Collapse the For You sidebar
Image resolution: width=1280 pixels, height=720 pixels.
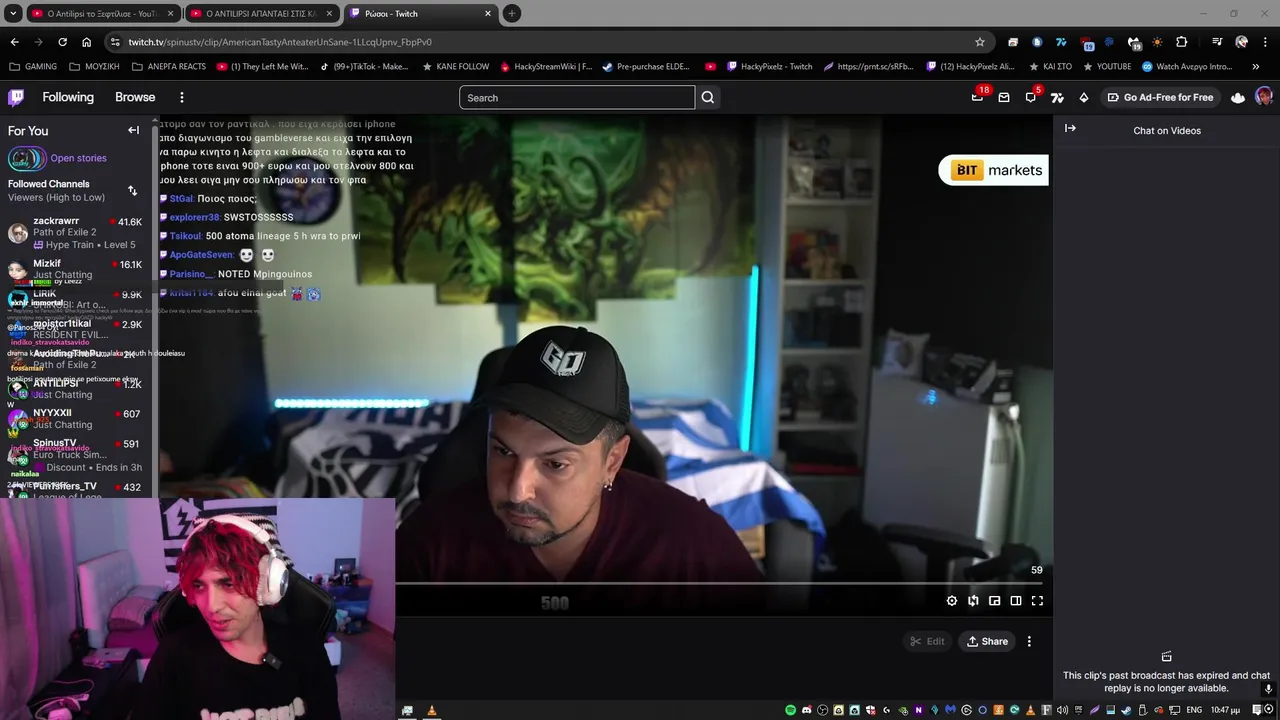[133, 130]
